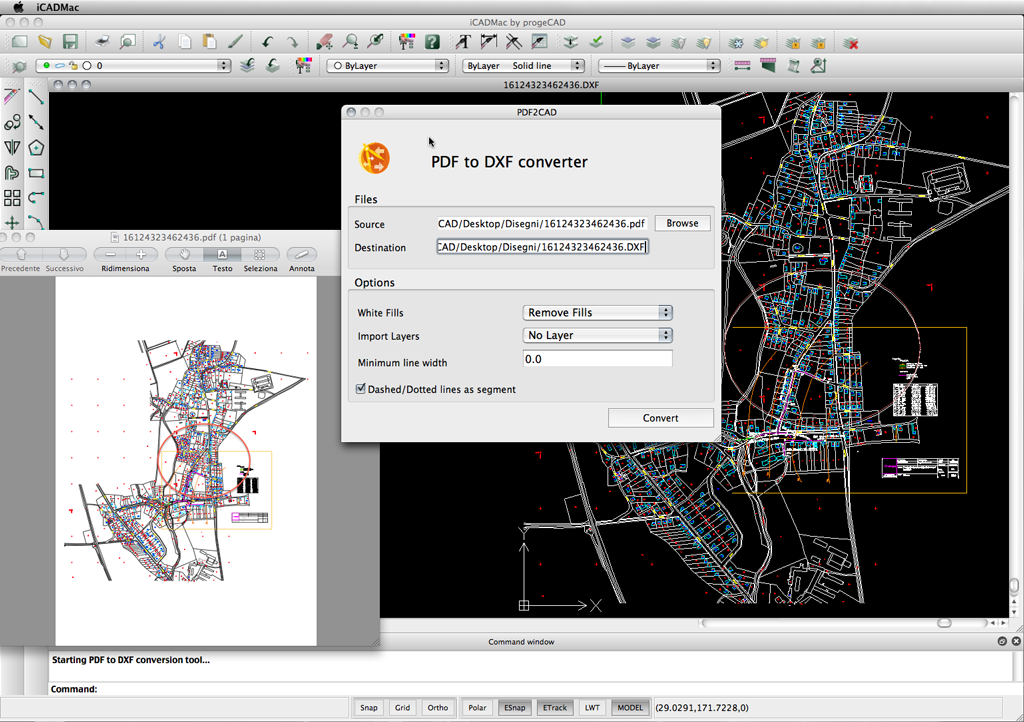Toggle Snap in the status bar
Viewport: 1024px width, 722px height.
point(369,707)
